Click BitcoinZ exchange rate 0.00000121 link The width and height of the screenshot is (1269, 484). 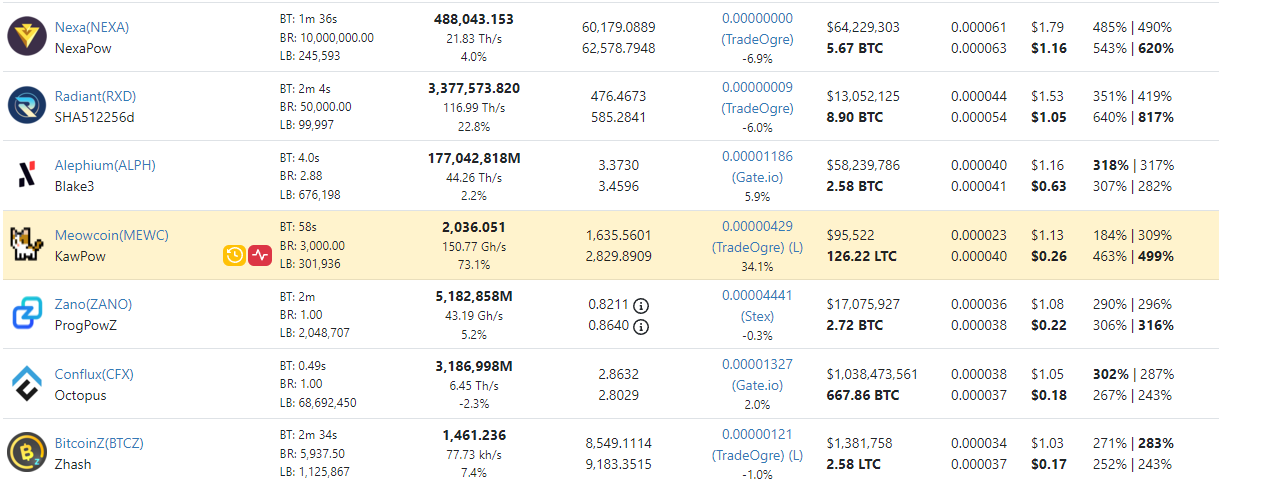pos(757,434)
